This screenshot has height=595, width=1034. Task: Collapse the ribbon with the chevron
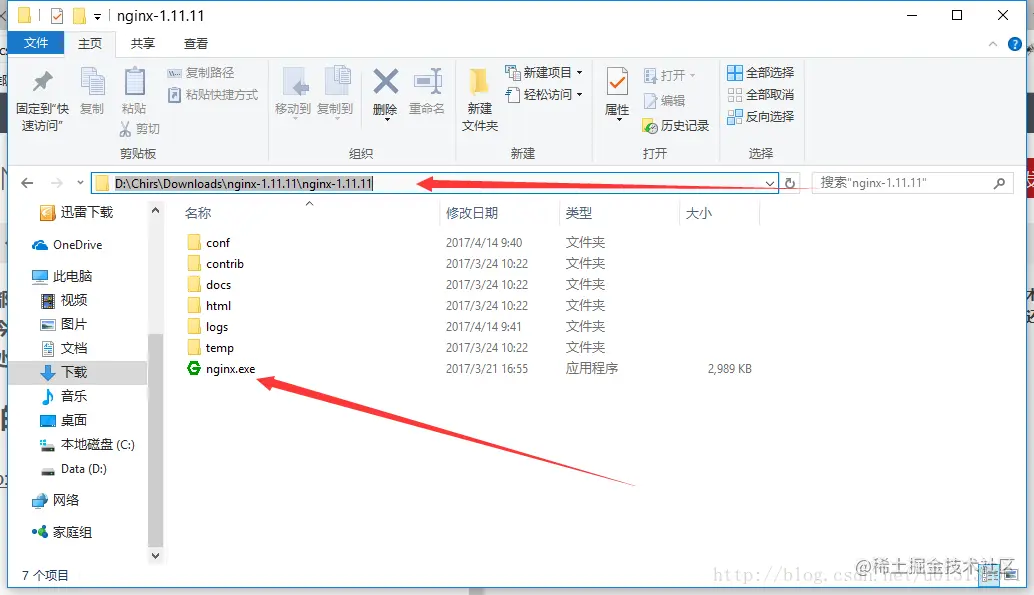coord(992,44)
